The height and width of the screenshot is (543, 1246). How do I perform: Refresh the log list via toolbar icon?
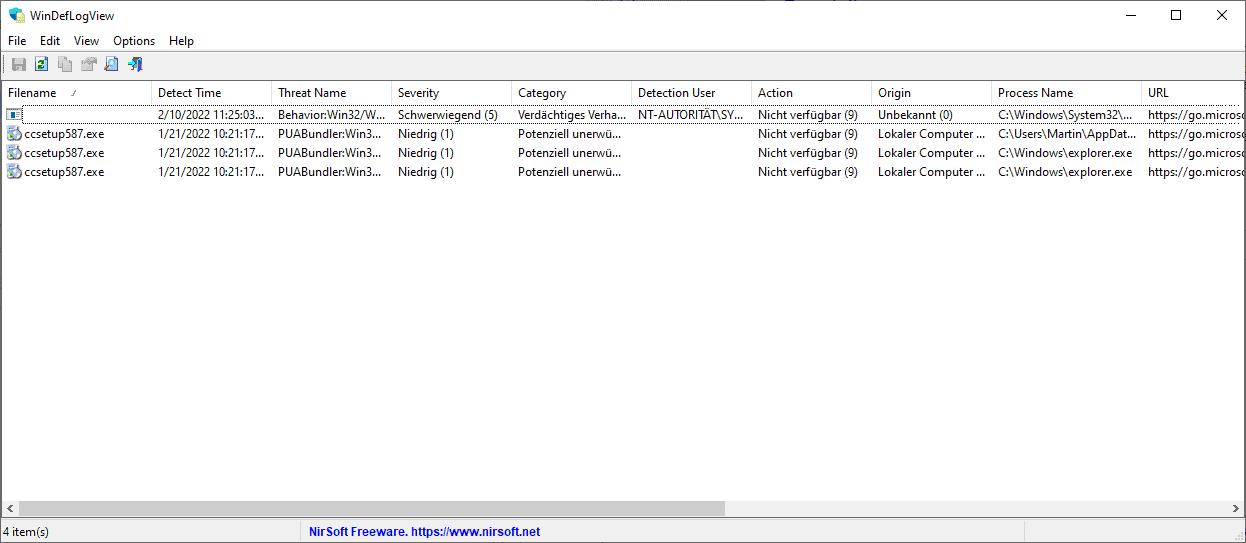click(x=41, y=65)
